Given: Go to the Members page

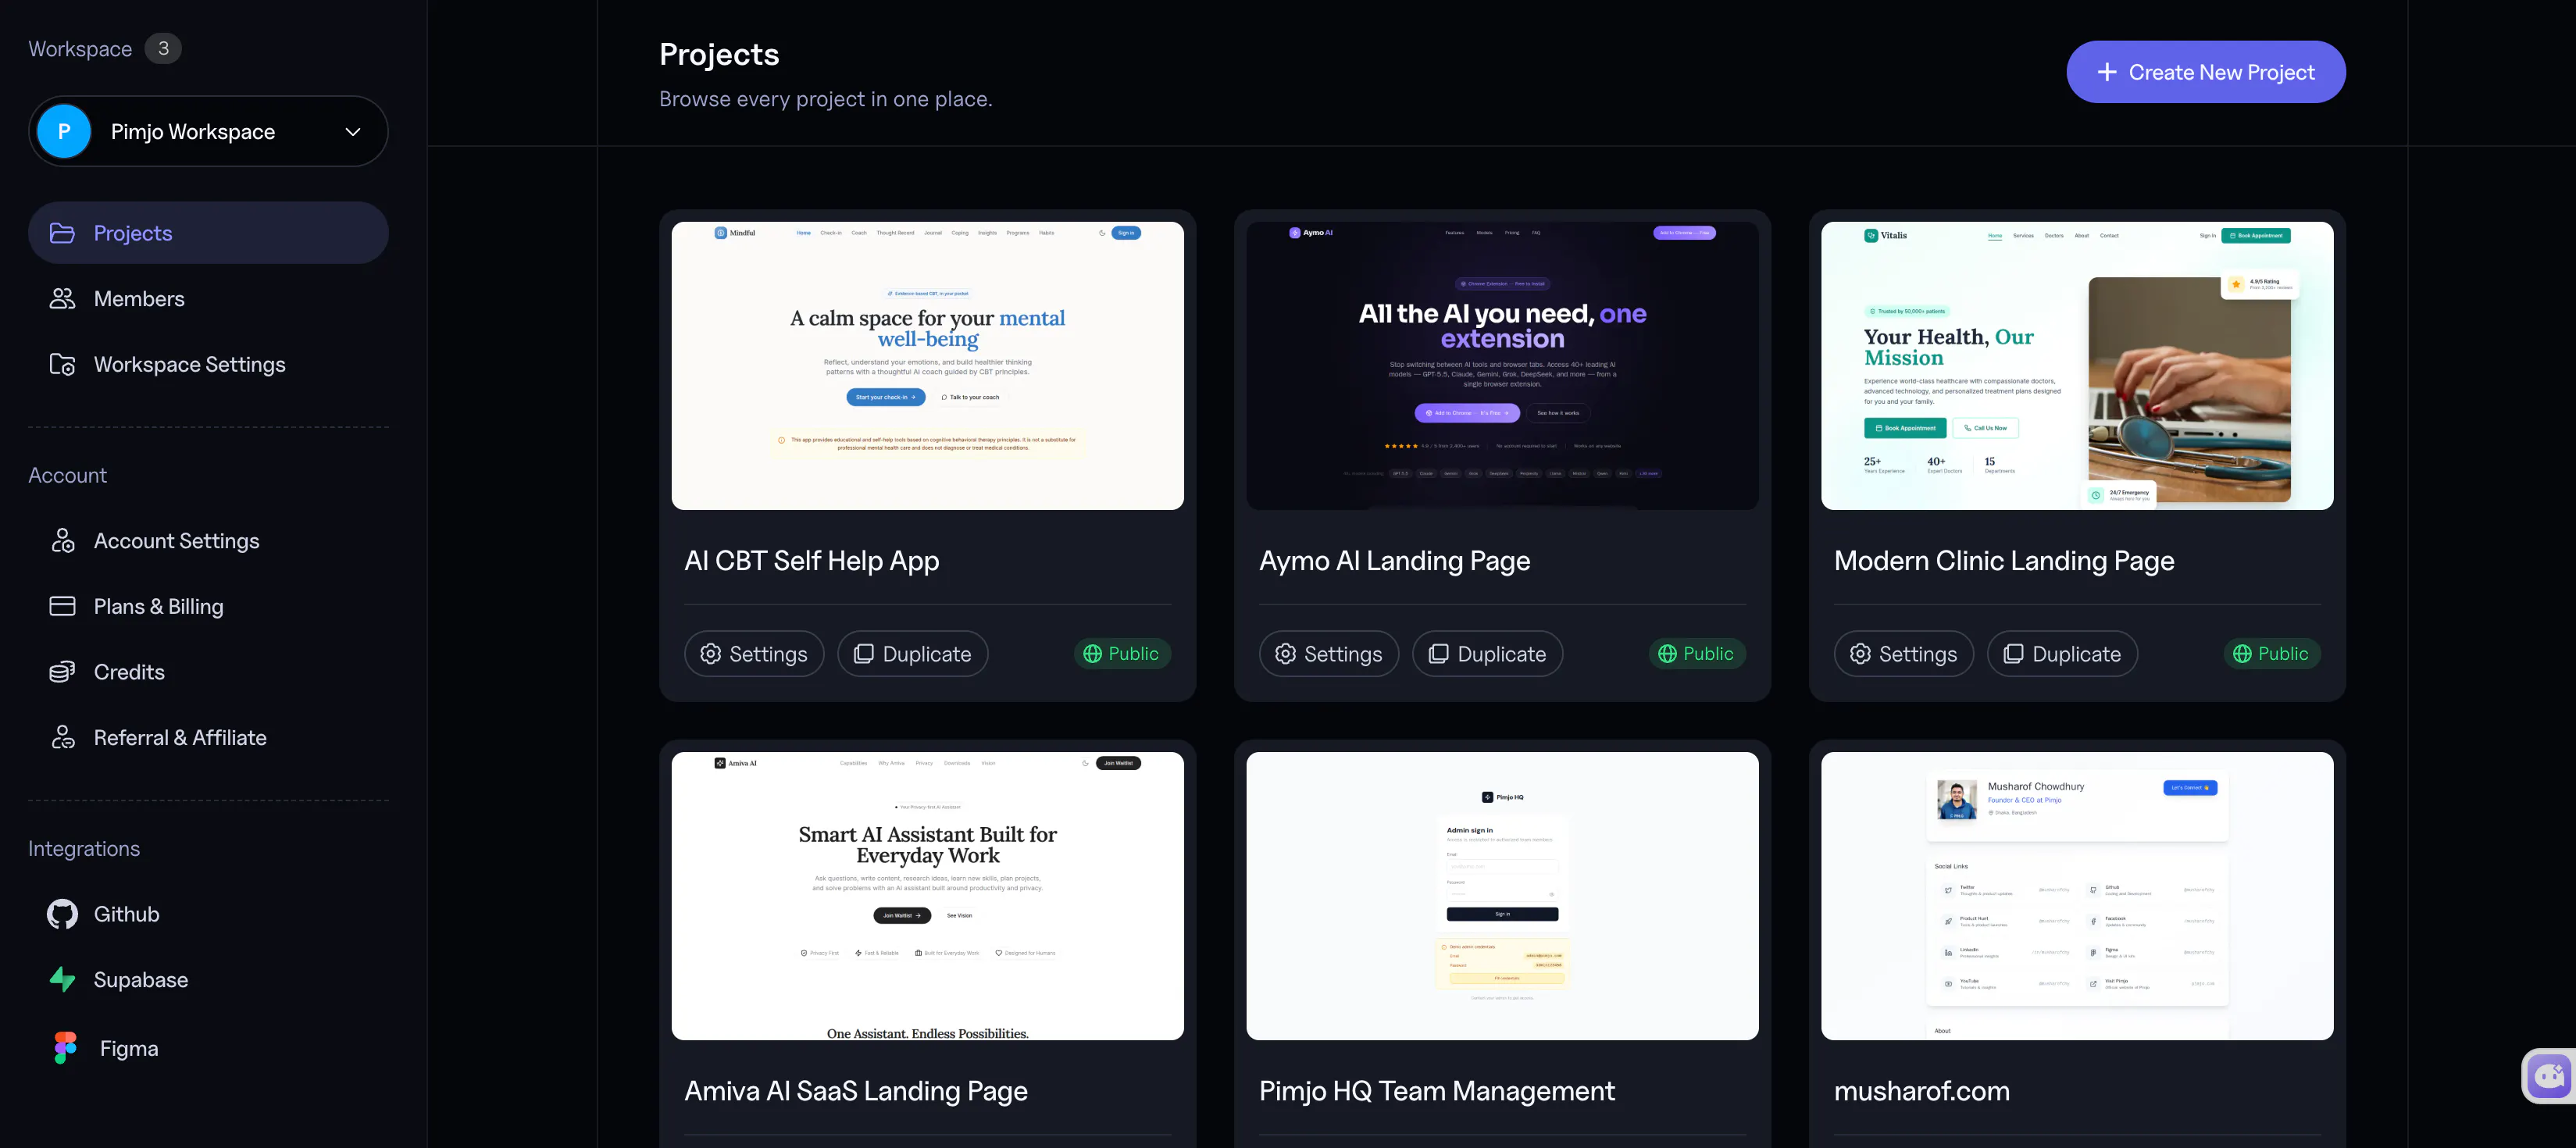Looking at the screenshot, I should coord(208,299).
